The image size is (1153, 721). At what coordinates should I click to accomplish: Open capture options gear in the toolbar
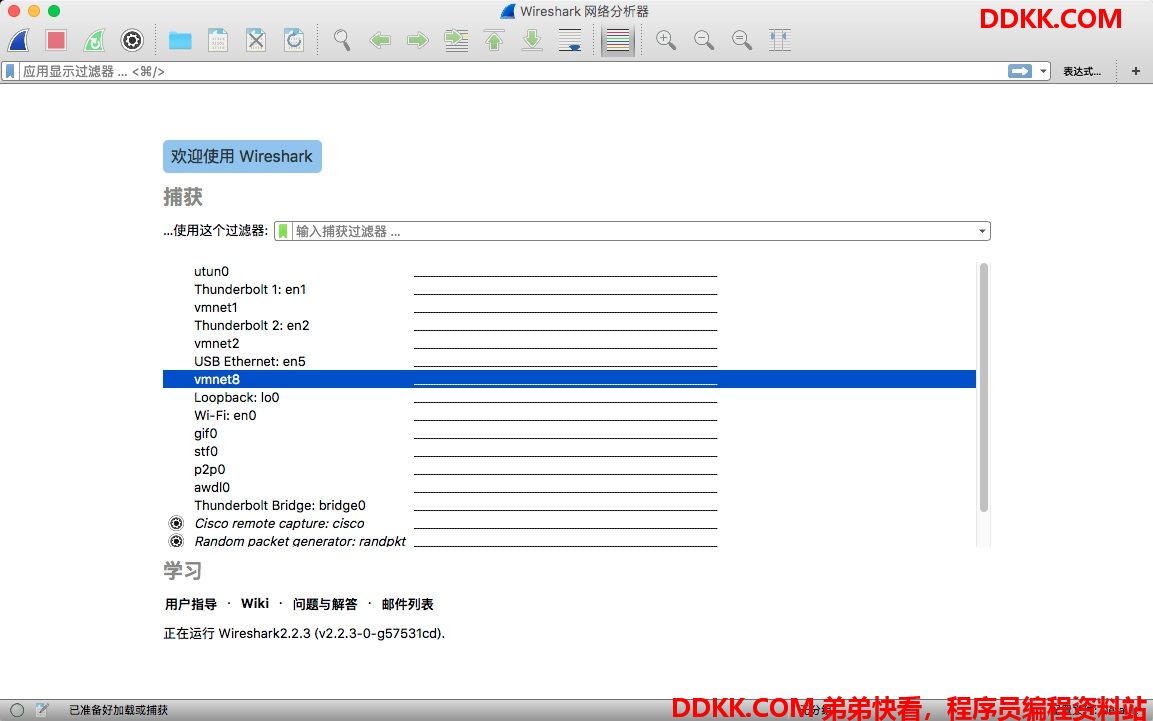[x=132, y=40]
